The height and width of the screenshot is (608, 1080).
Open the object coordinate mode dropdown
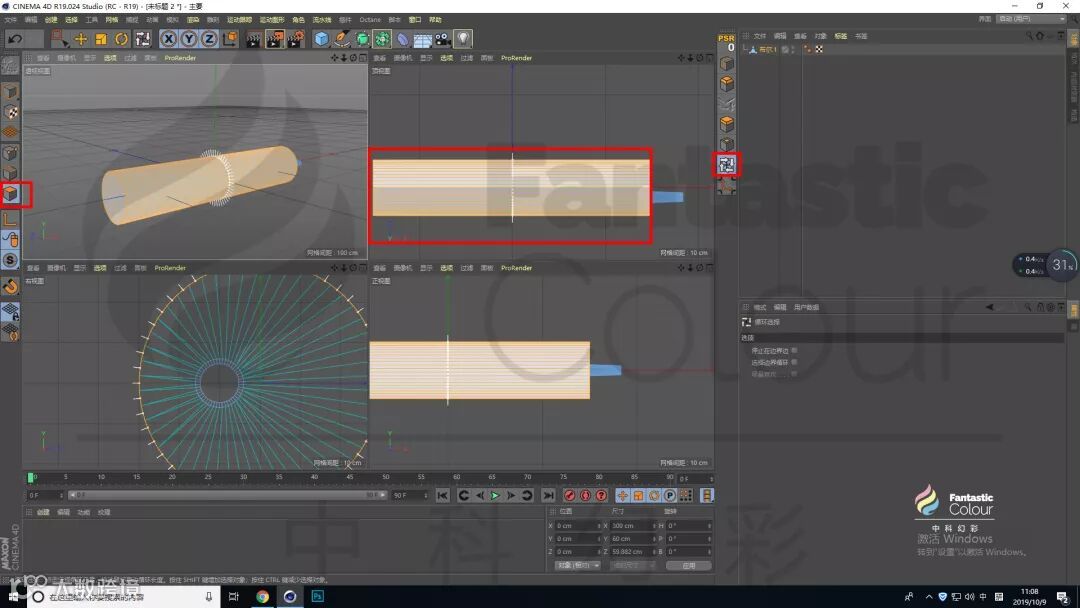(577, 565)
